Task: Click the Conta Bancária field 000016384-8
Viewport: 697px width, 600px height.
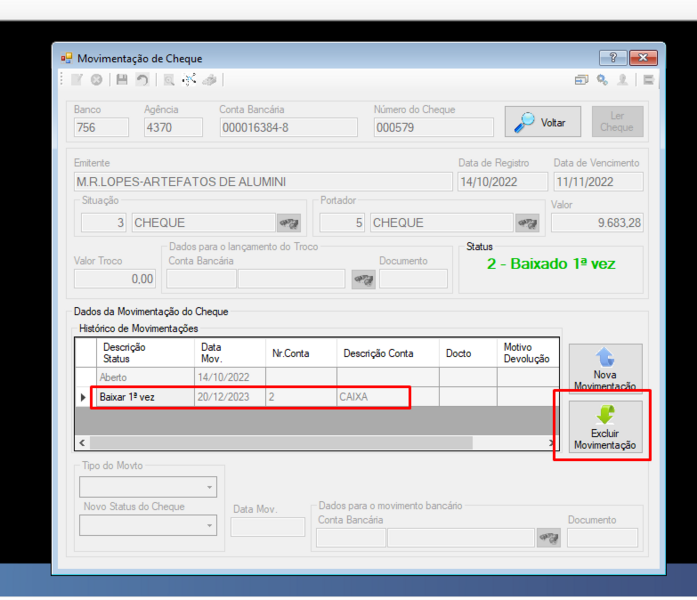Action: pos(288,128)
